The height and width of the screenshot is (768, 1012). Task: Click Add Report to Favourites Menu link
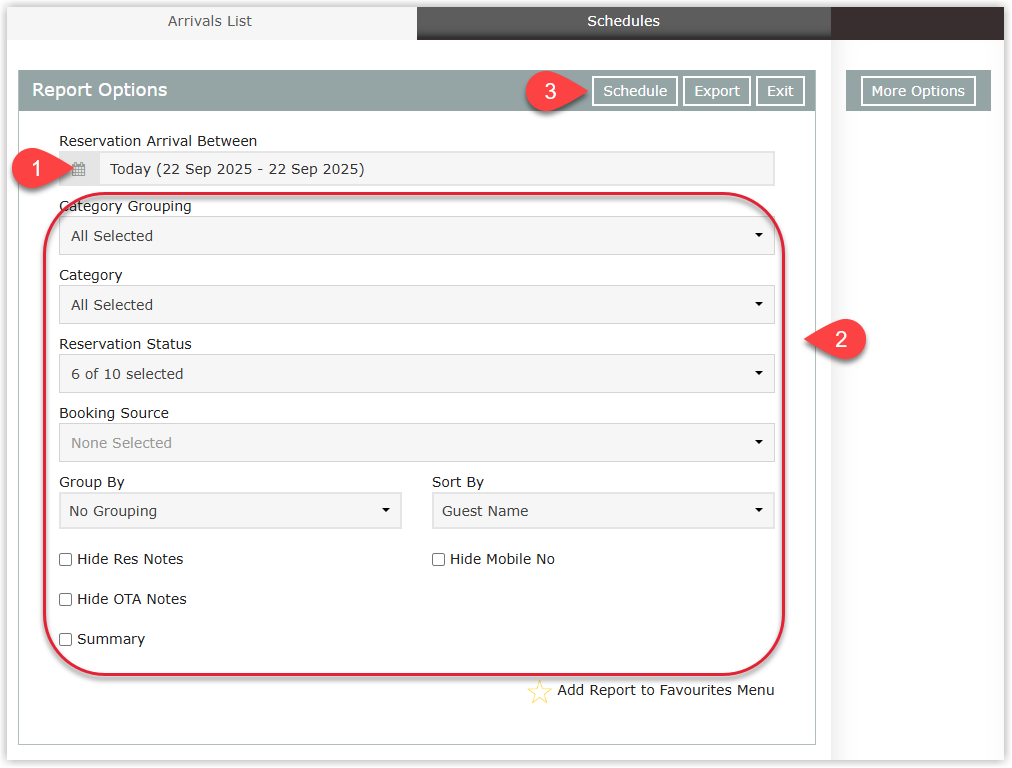665,691
